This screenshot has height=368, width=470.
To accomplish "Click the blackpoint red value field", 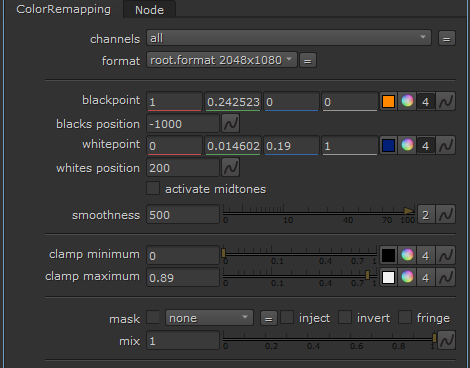I will click(174, 101).
